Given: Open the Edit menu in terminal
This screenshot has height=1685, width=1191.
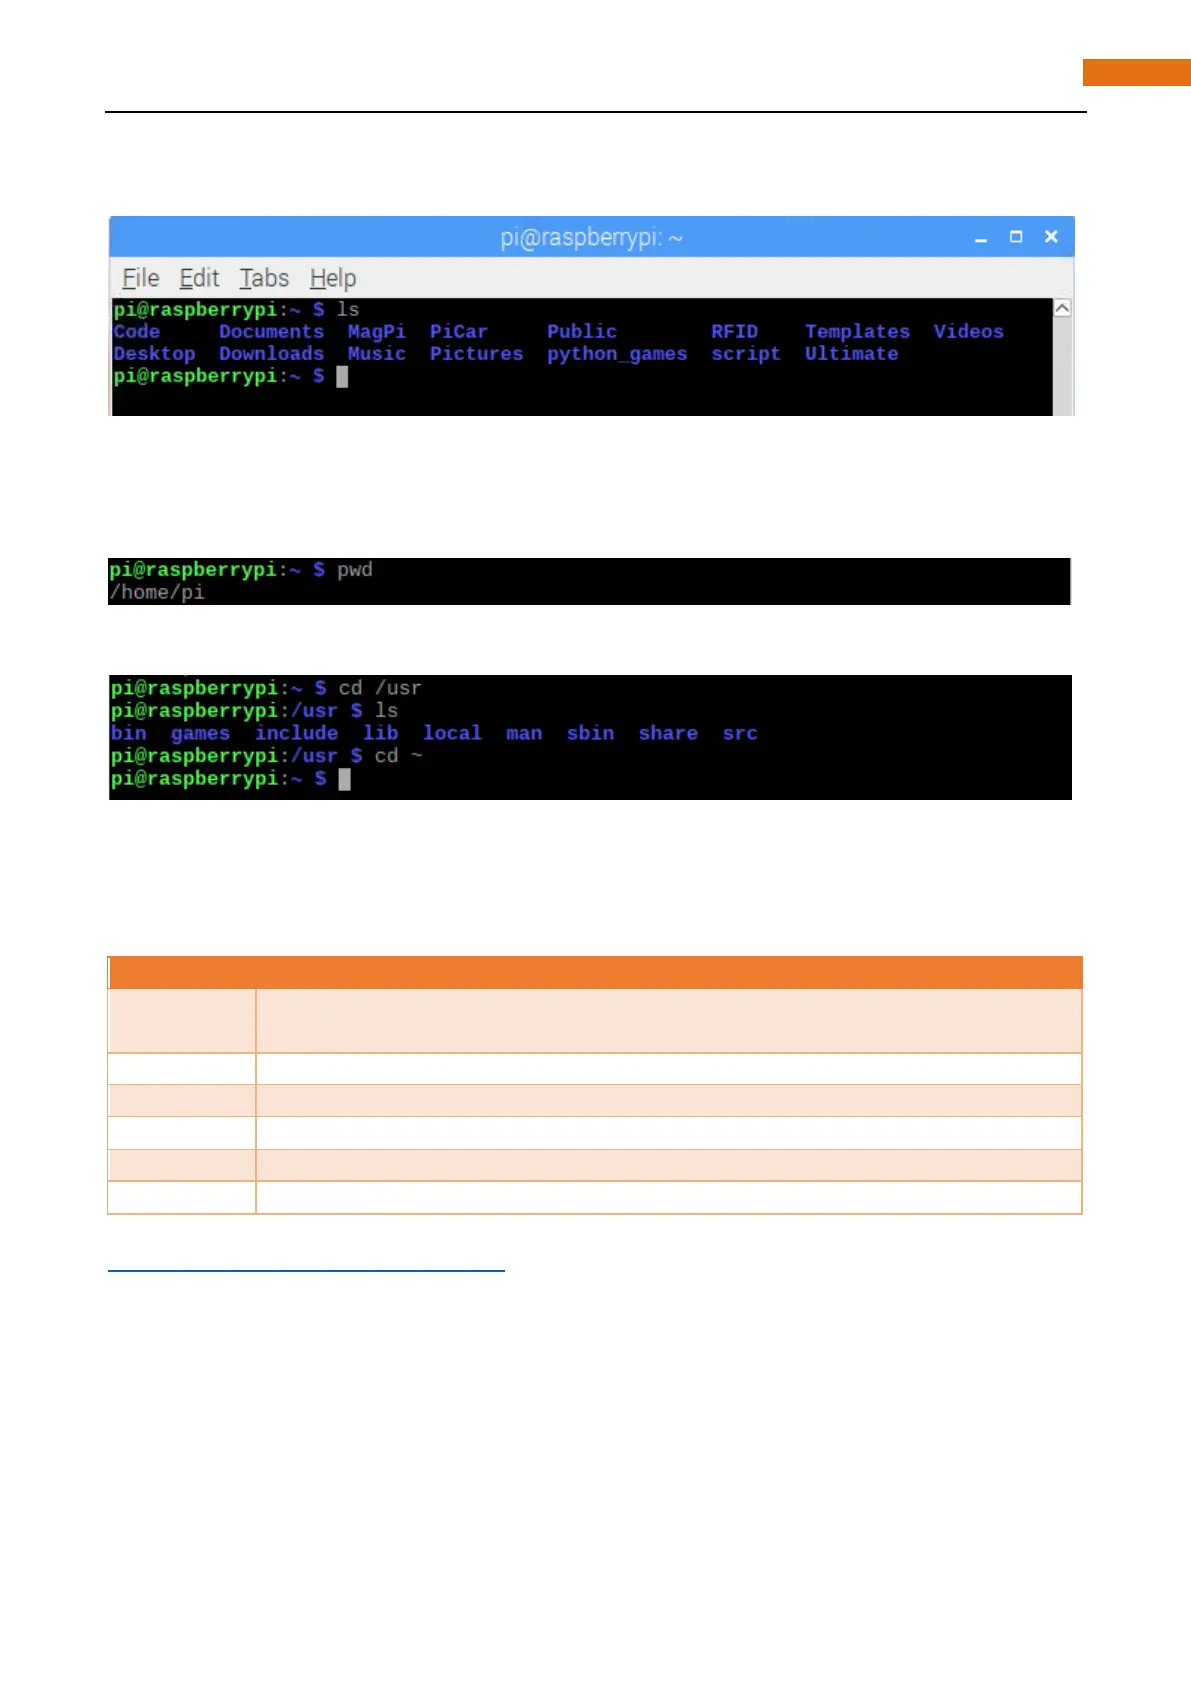Looking at the screenshot, I should click(x=199, y=278).
